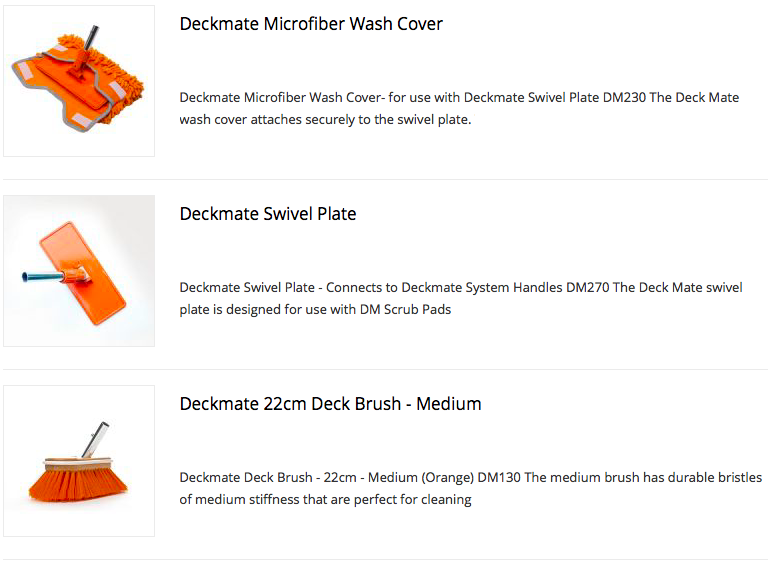Click "DM270" in the swivel plate description
Image resolution: width=779 pixels, height=571 pixels.
(x=587, y=287)
